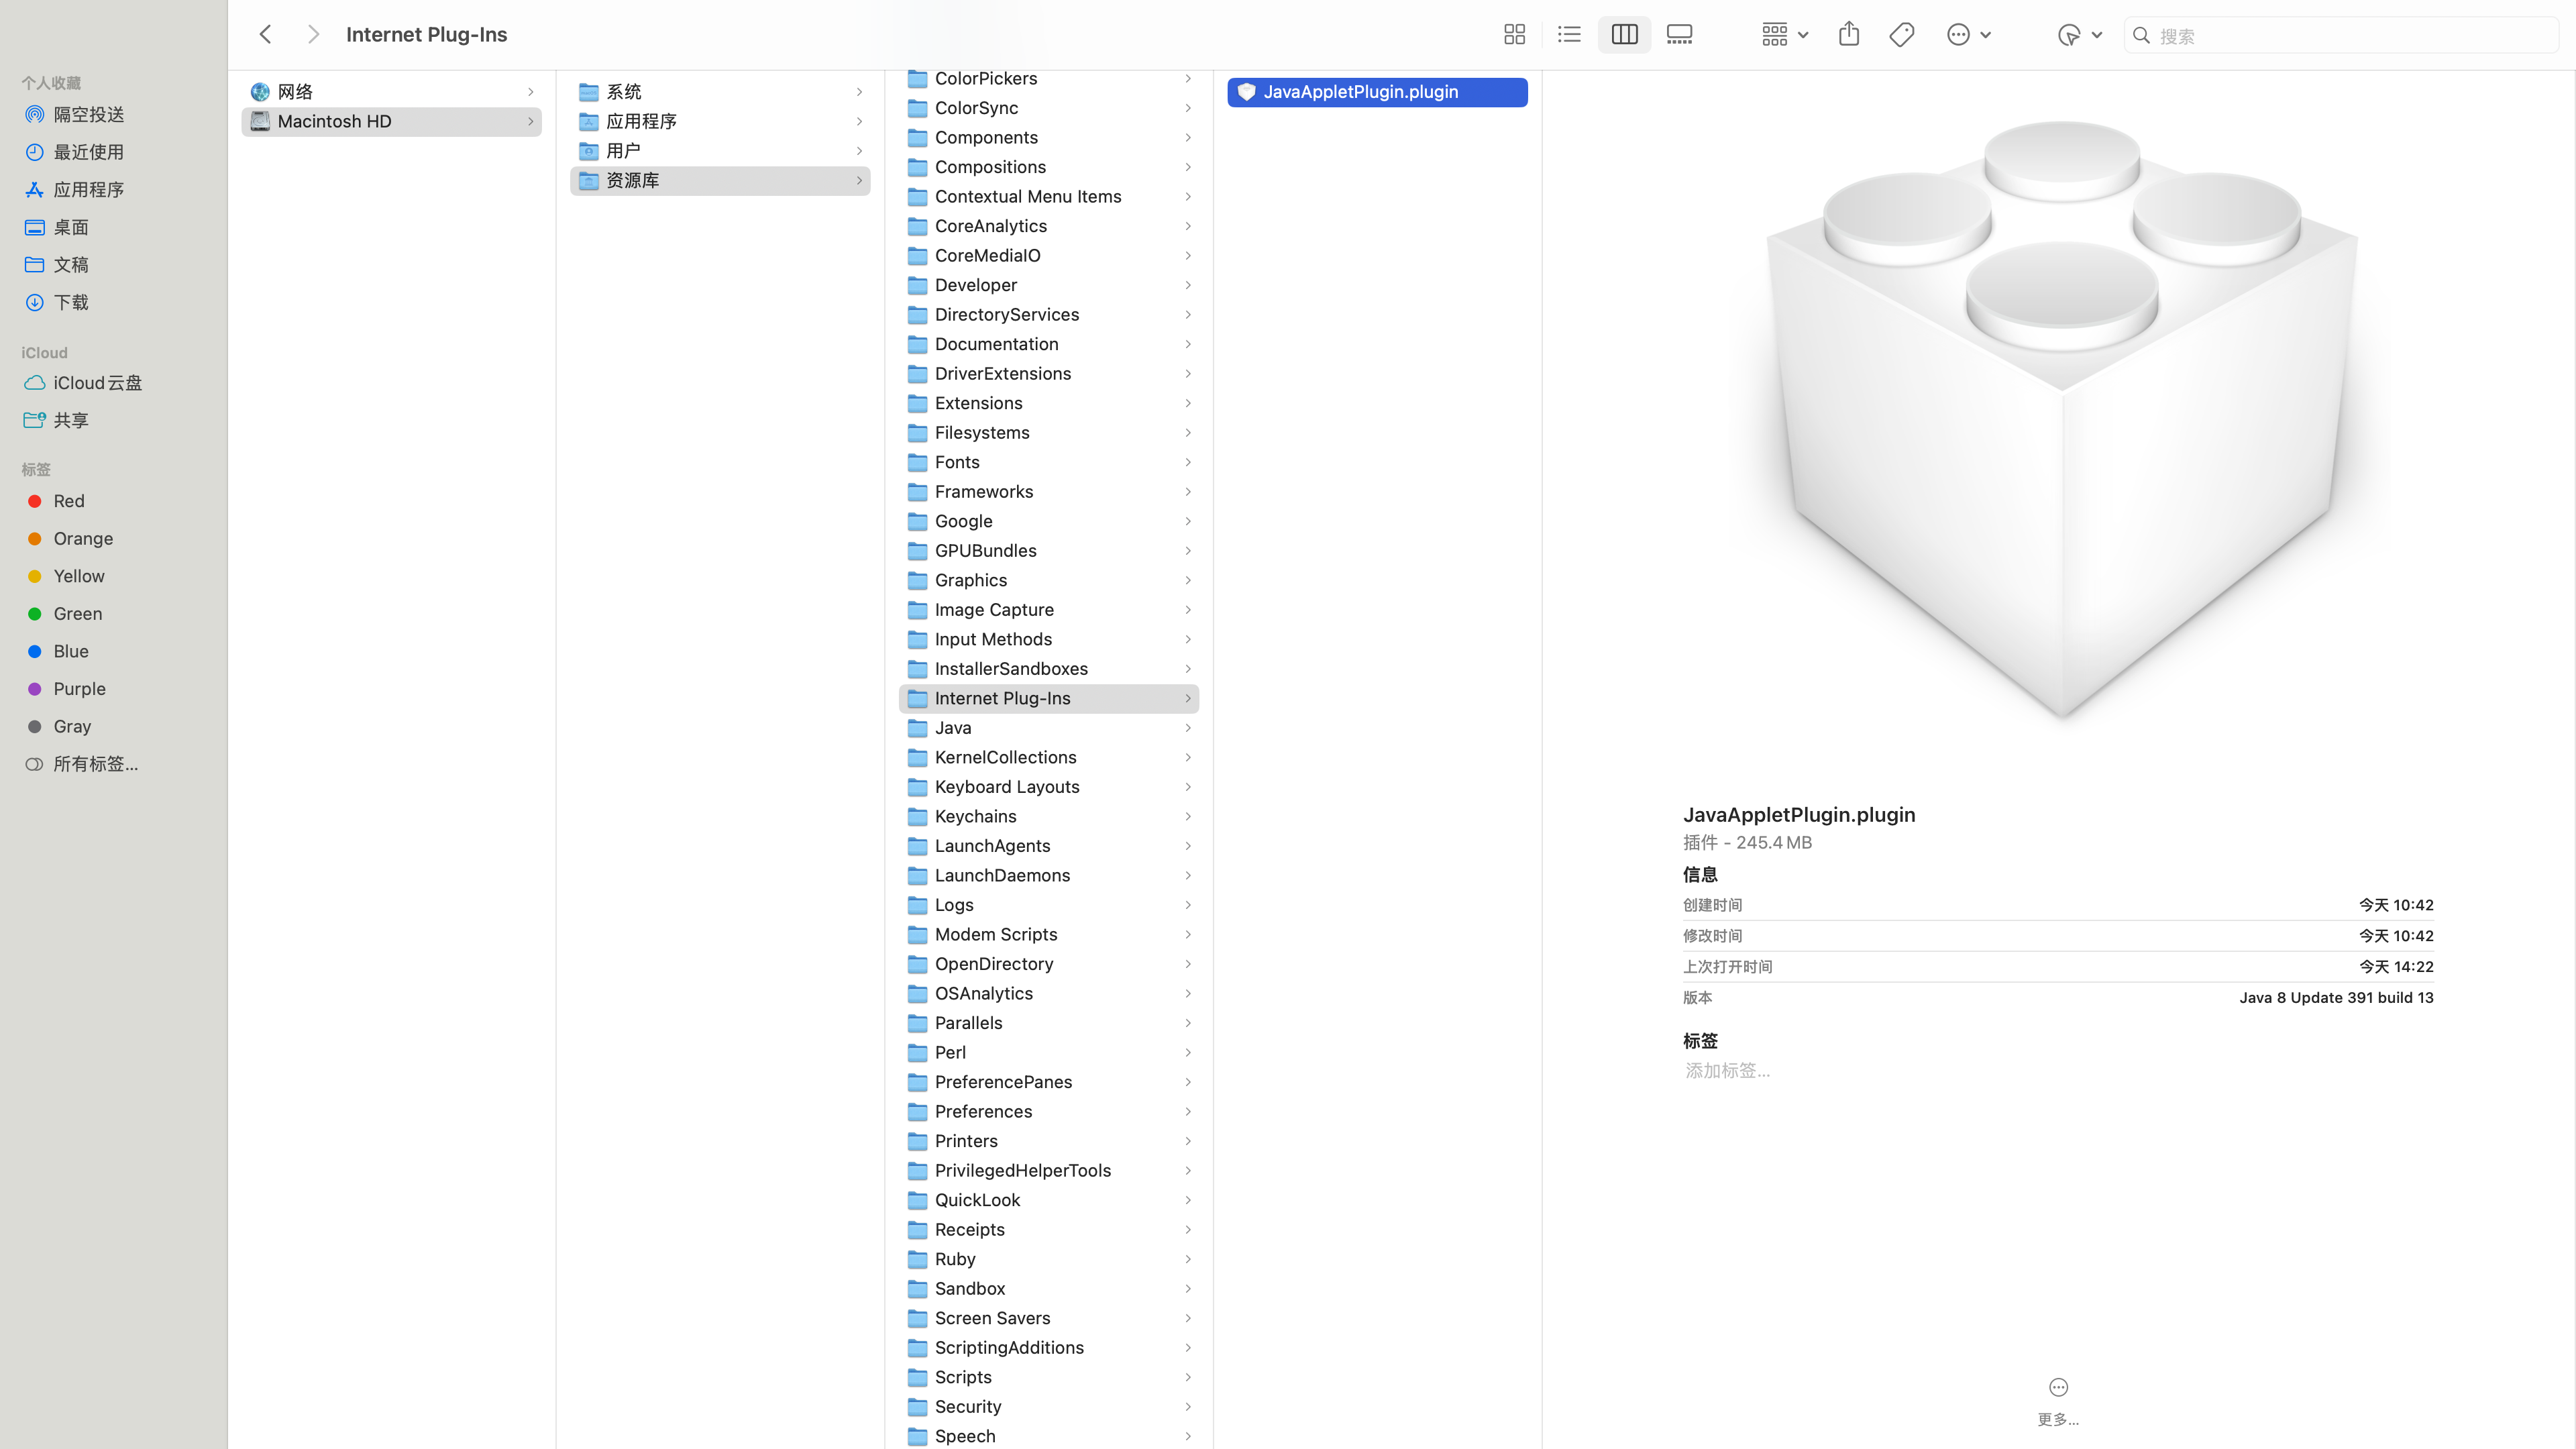
Task: Open the Screen Savers folder
Action: click(x=1049, y=1318)
